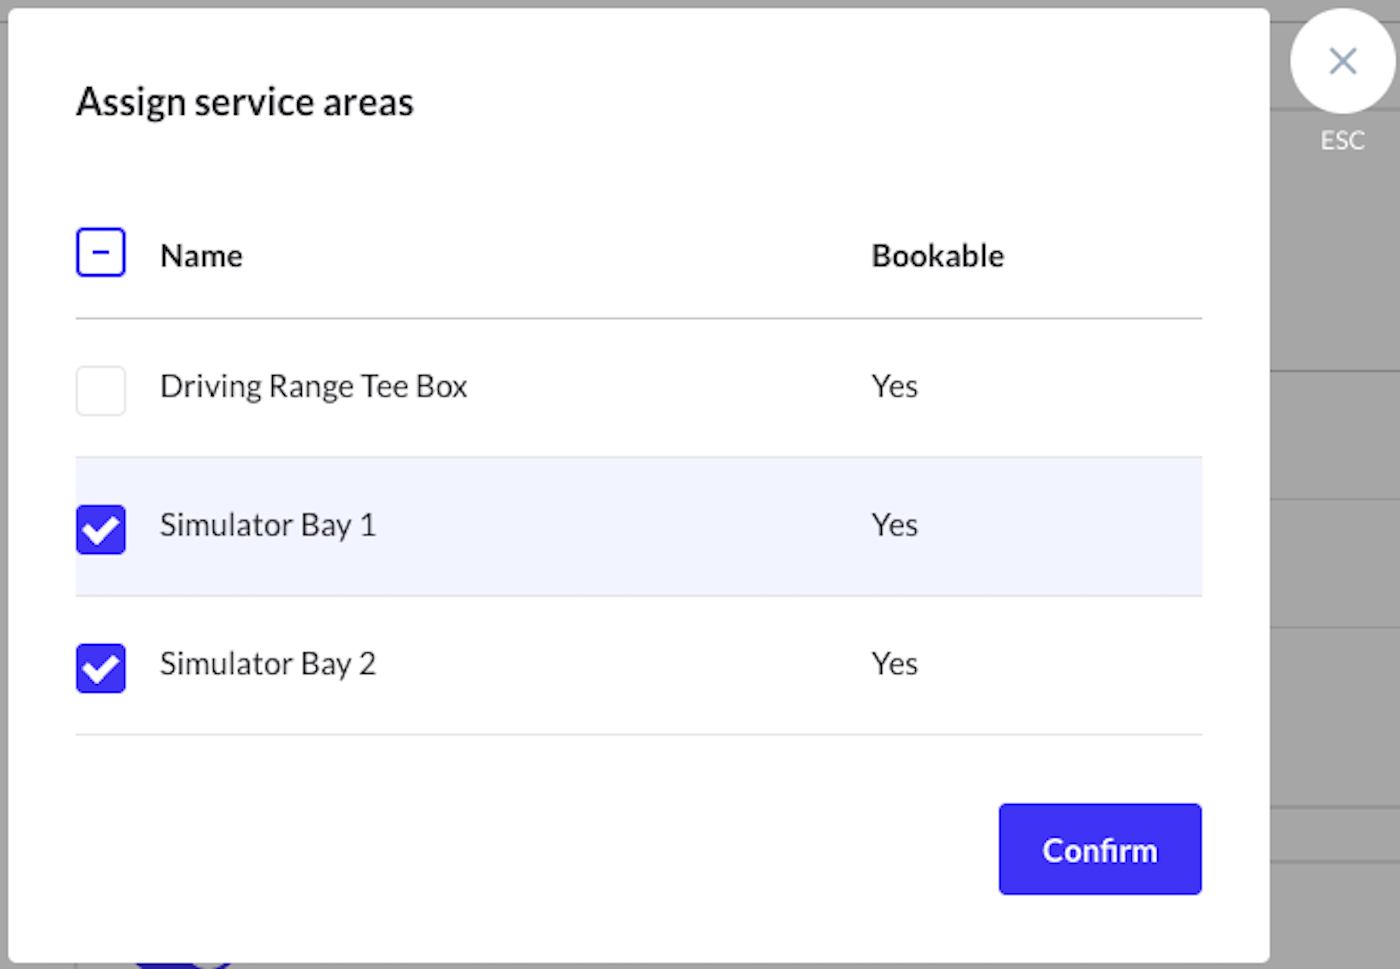This screenshot has width=1400, height=969.
Task: Click Yes in the Simulator Bay 2 row
Action: pyautogui.click(x=894, y=664)
